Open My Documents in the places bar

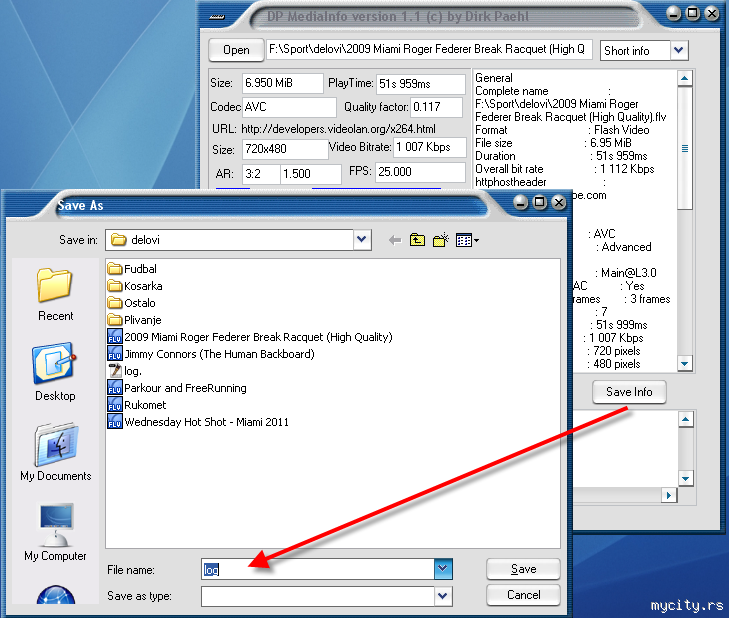(x=55, y=452)
